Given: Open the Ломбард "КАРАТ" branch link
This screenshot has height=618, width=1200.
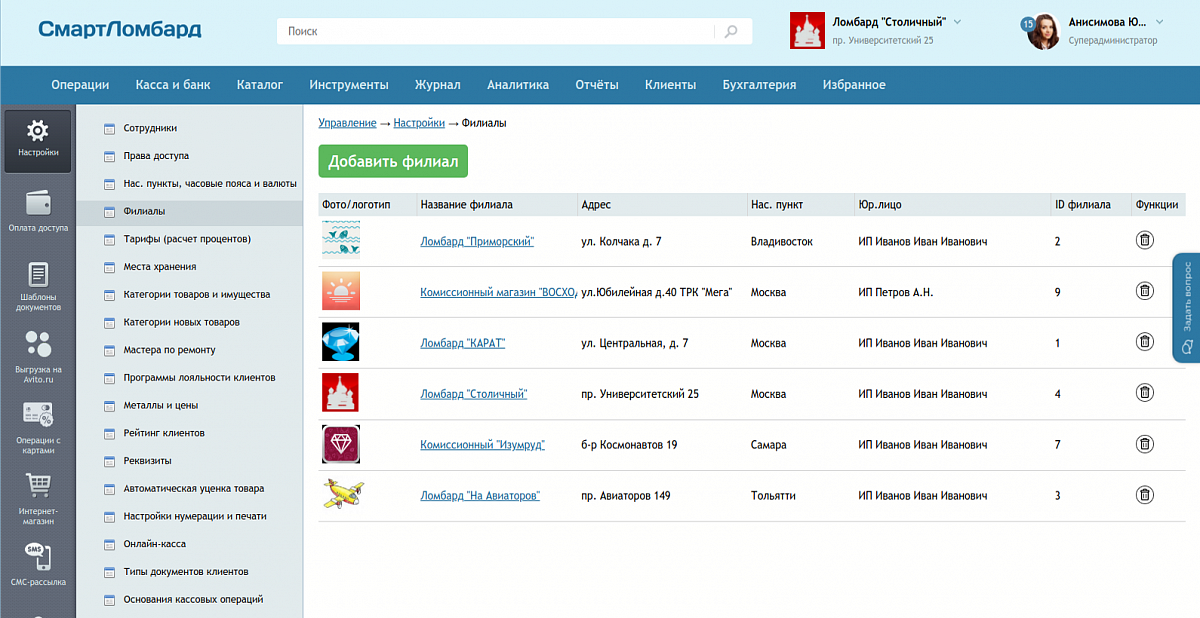Looking at the screenshot, I should [462, 343].
